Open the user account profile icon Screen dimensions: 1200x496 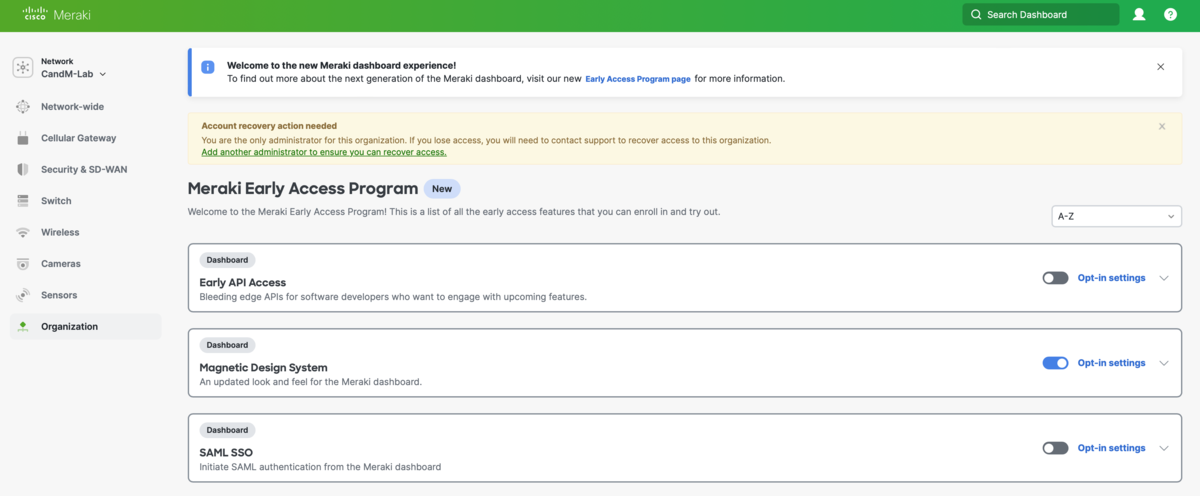click(1139, 15)
